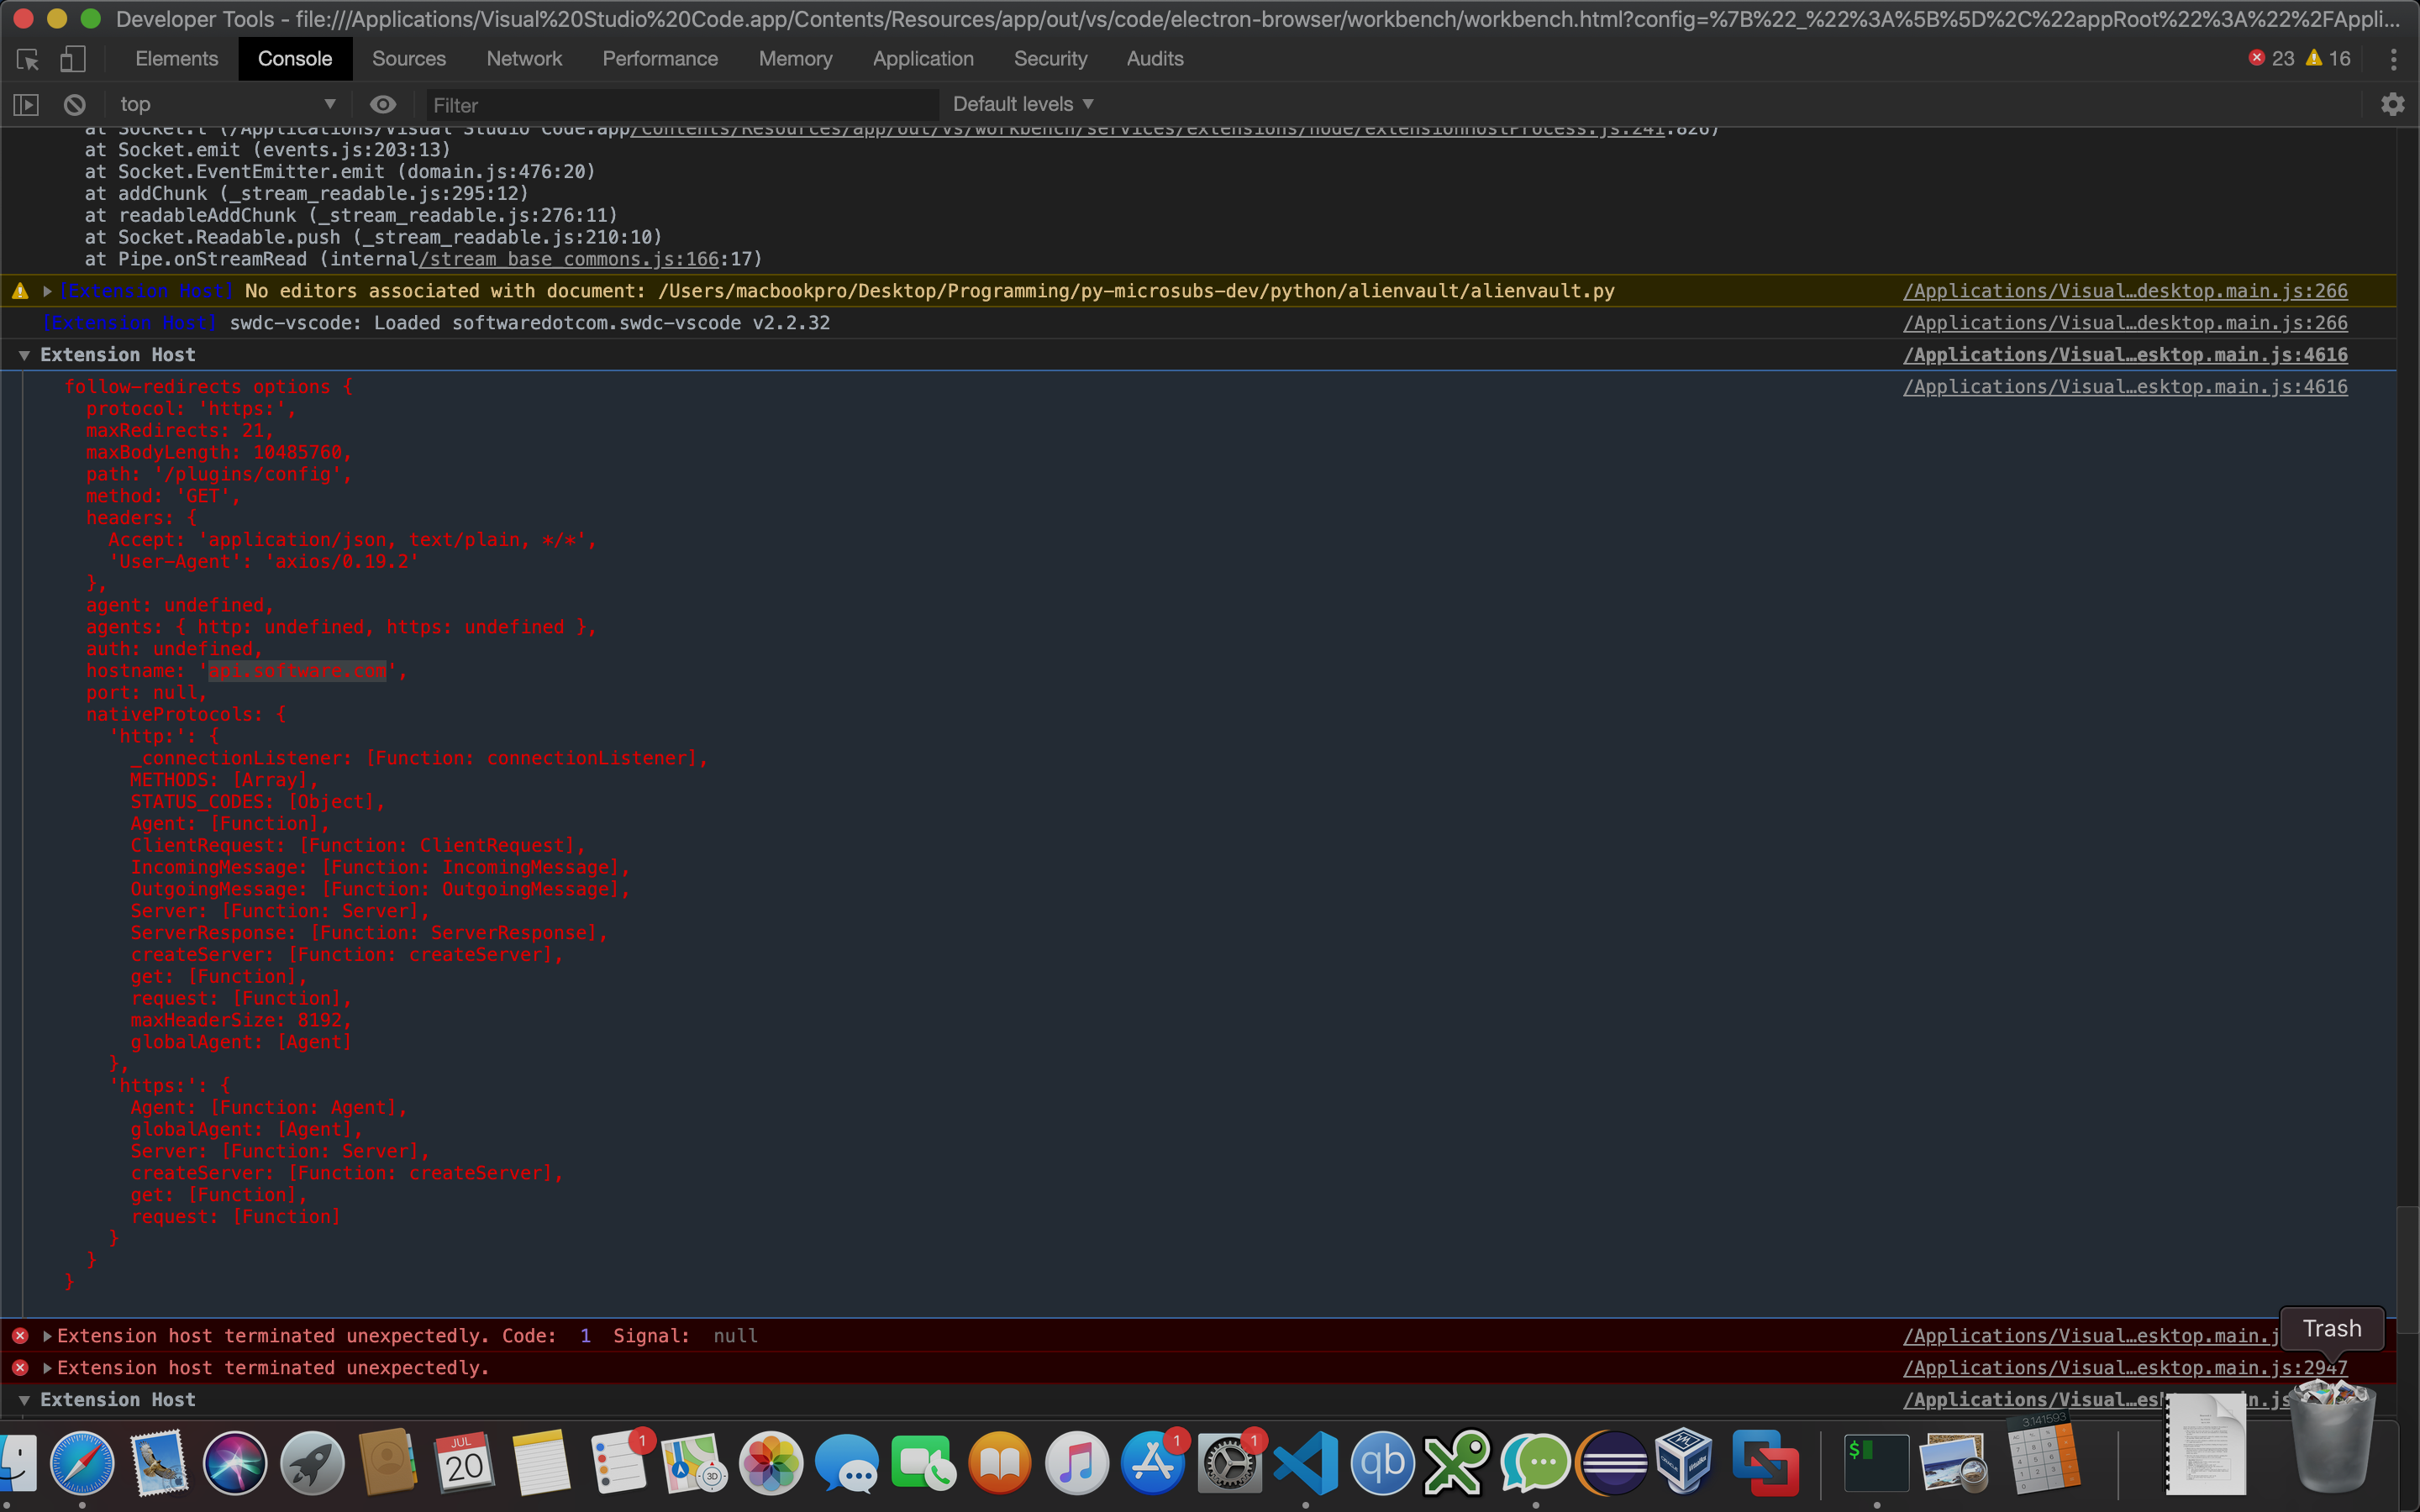This screenshot has height=1512, width=2420.
Task: Open the 'top' execution context dropdown
Action: 227,104
